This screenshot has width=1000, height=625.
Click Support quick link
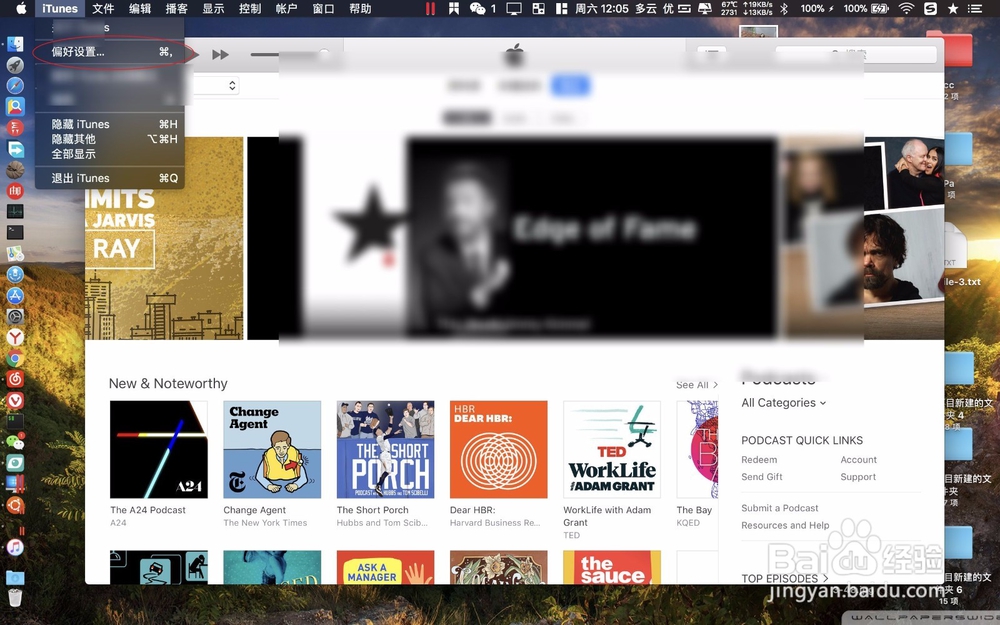(x=858, y=477)
